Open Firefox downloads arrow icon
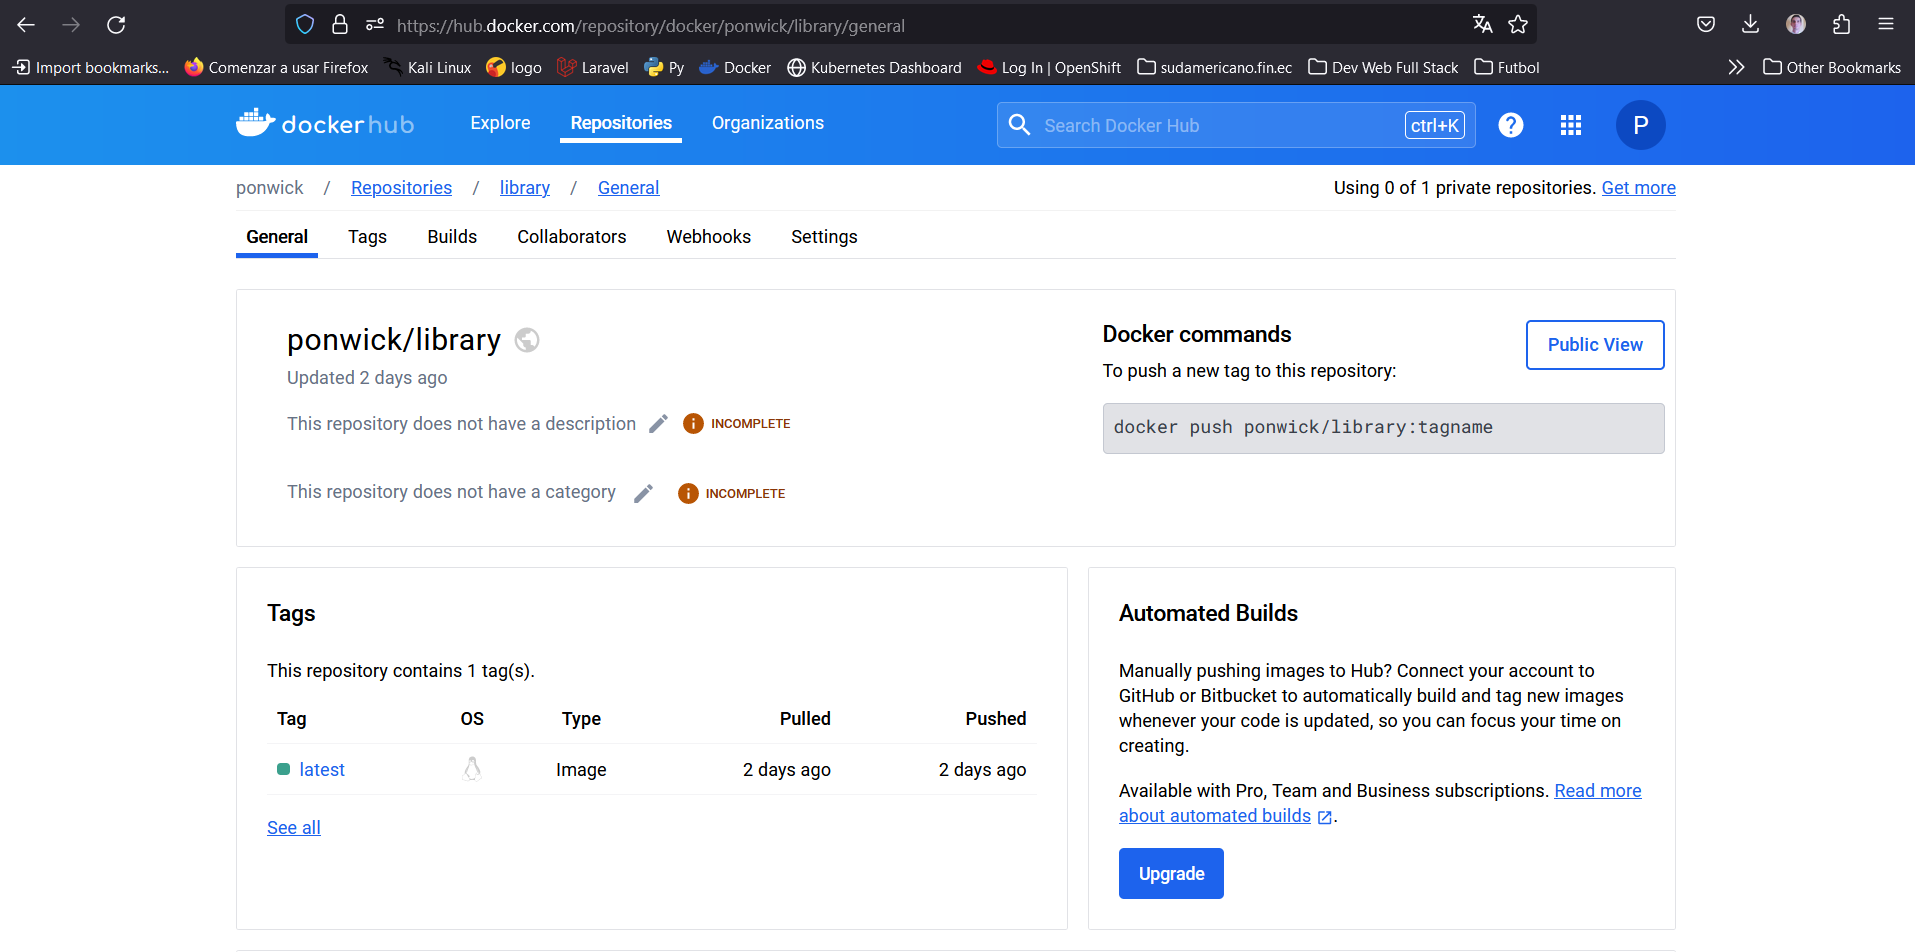This screenshot has width=1915, height=952. [1750, 25]
